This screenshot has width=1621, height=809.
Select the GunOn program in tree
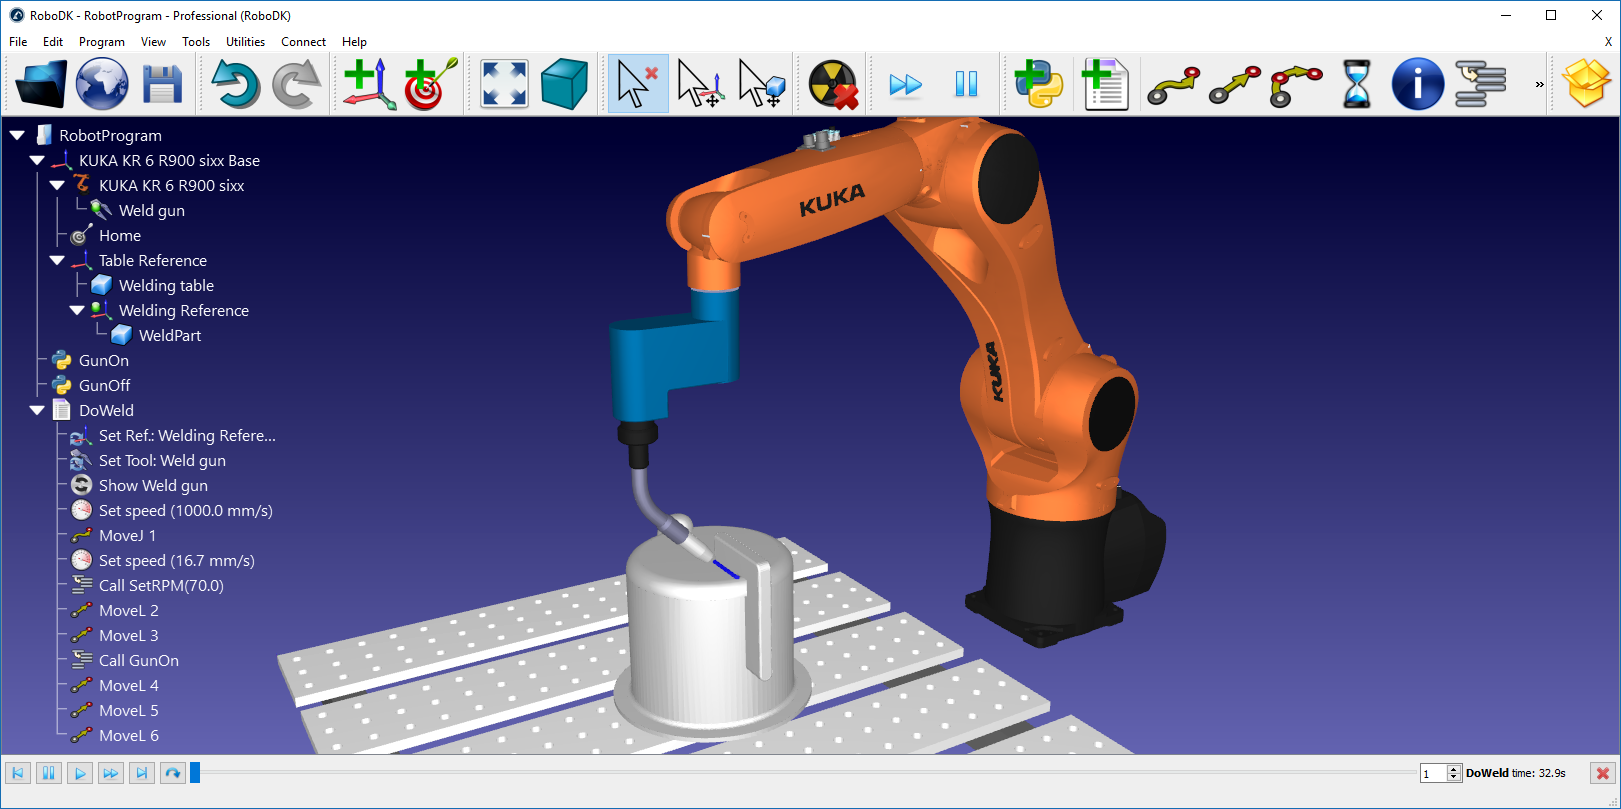click(x=103, y=360)
